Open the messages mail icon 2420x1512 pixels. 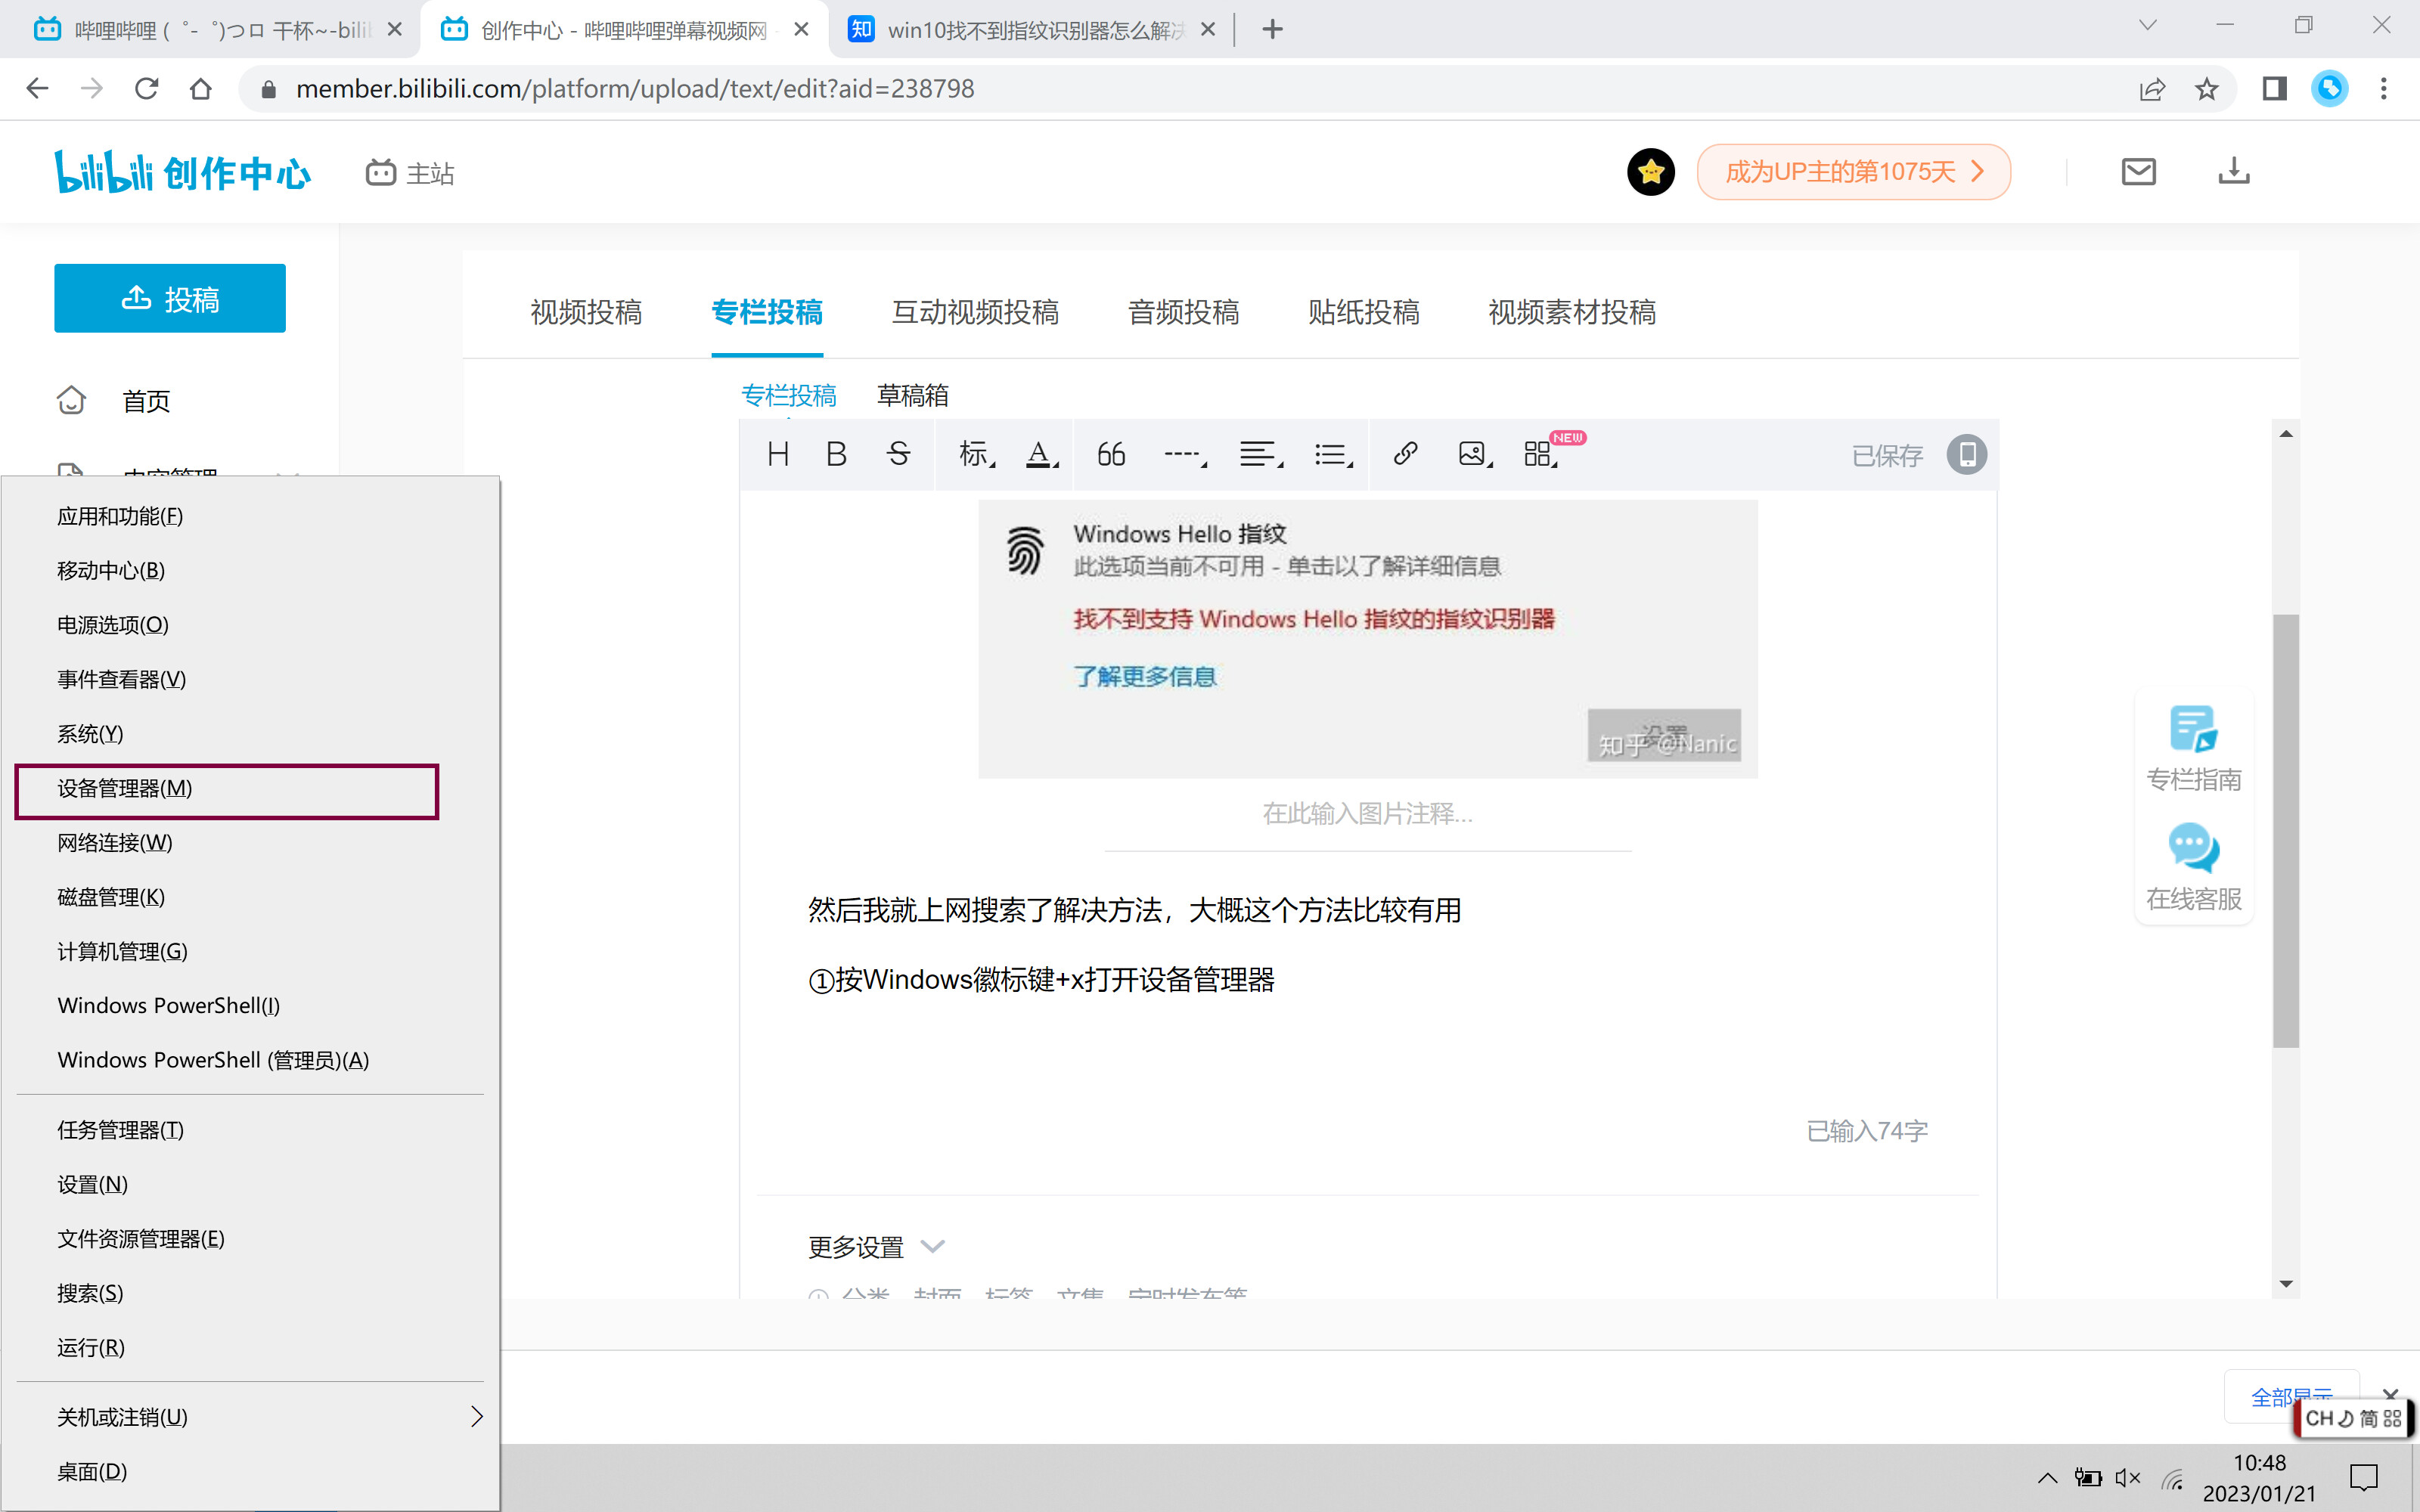(x=2138, y=172)
